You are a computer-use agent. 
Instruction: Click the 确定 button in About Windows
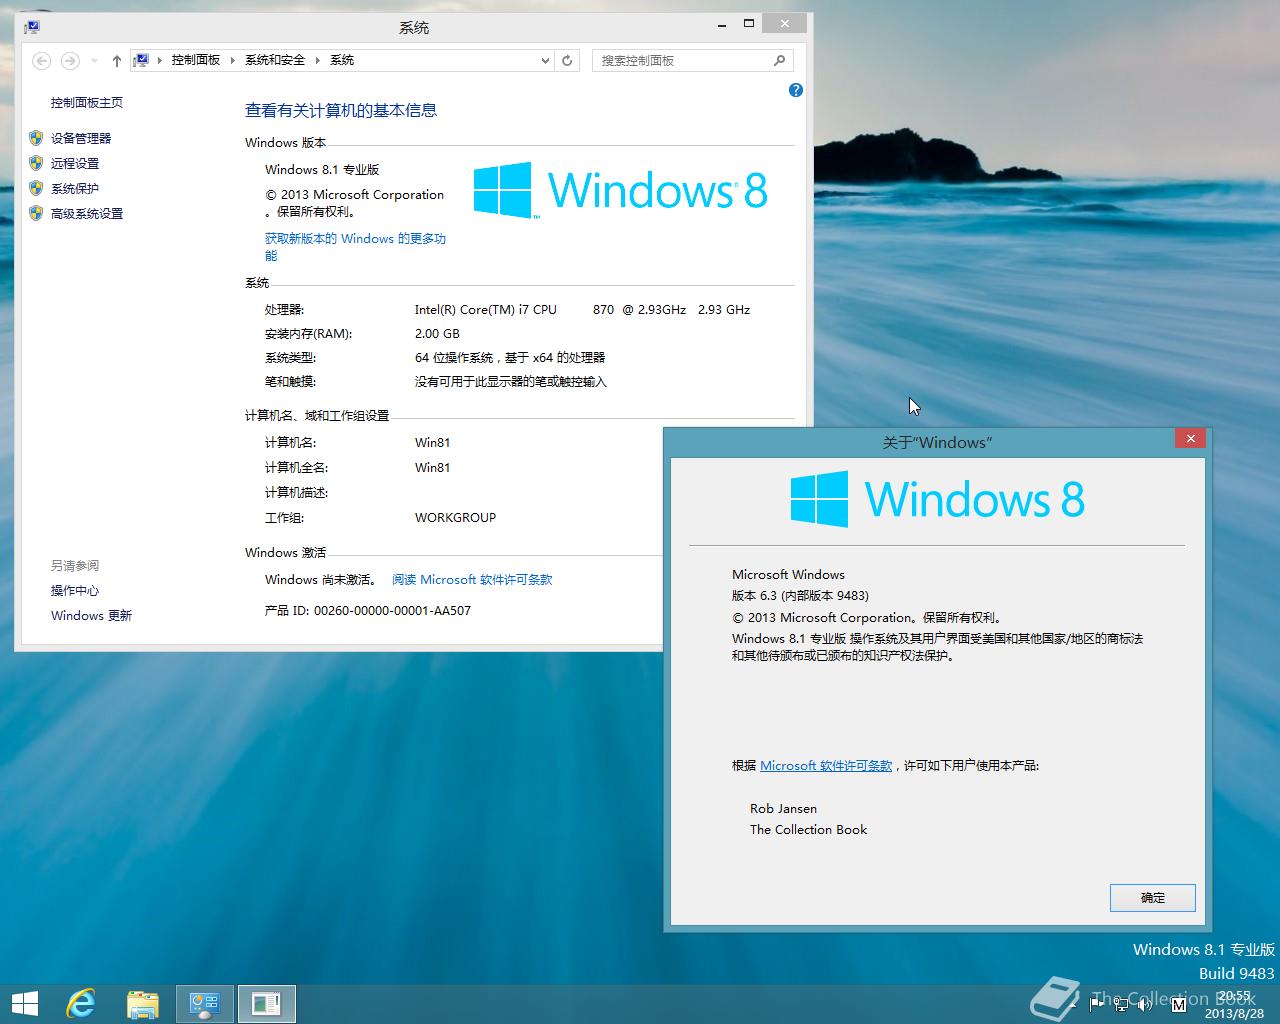point(1153,897)
